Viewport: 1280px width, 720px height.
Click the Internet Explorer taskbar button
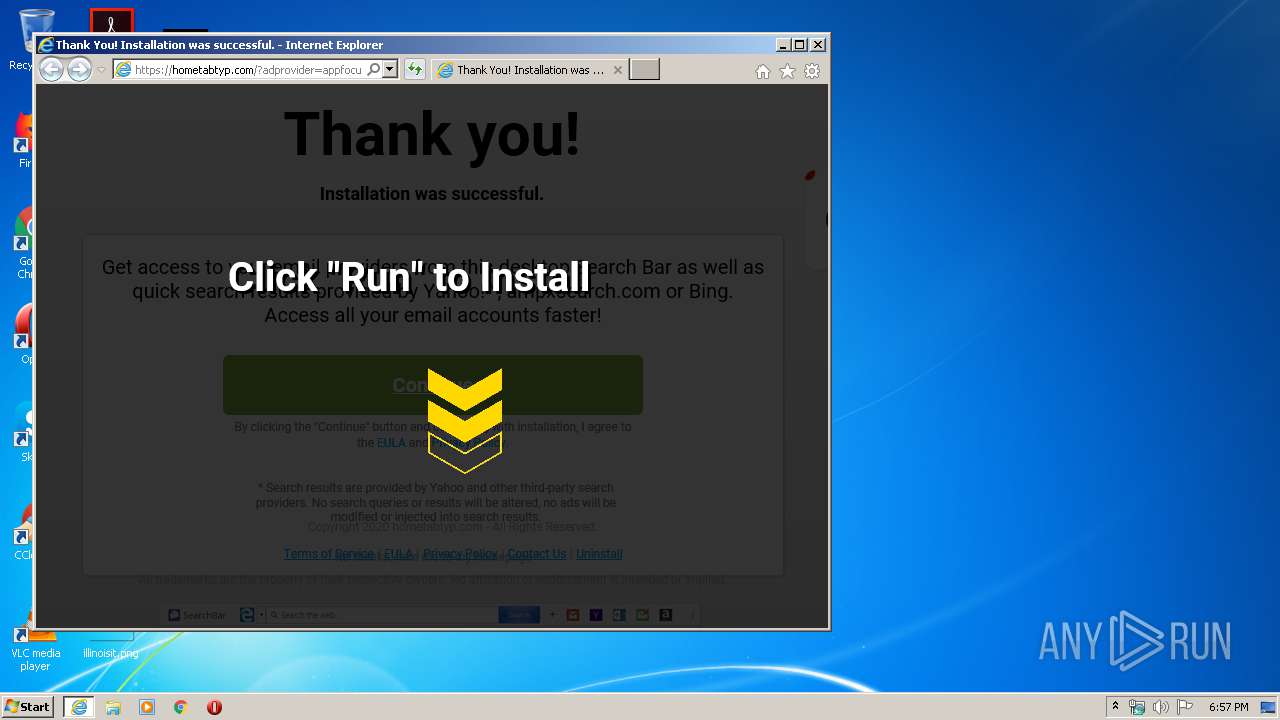(x=79, y=707)
